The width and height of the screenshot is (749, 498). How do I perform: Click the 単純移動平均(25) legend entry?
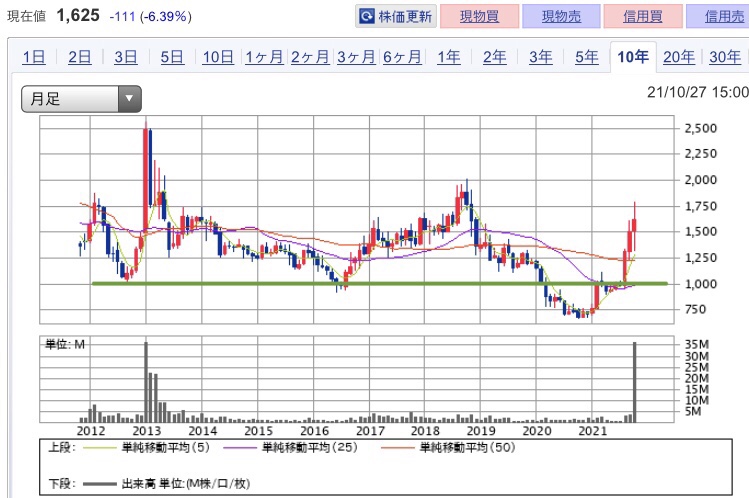(290, 447)
